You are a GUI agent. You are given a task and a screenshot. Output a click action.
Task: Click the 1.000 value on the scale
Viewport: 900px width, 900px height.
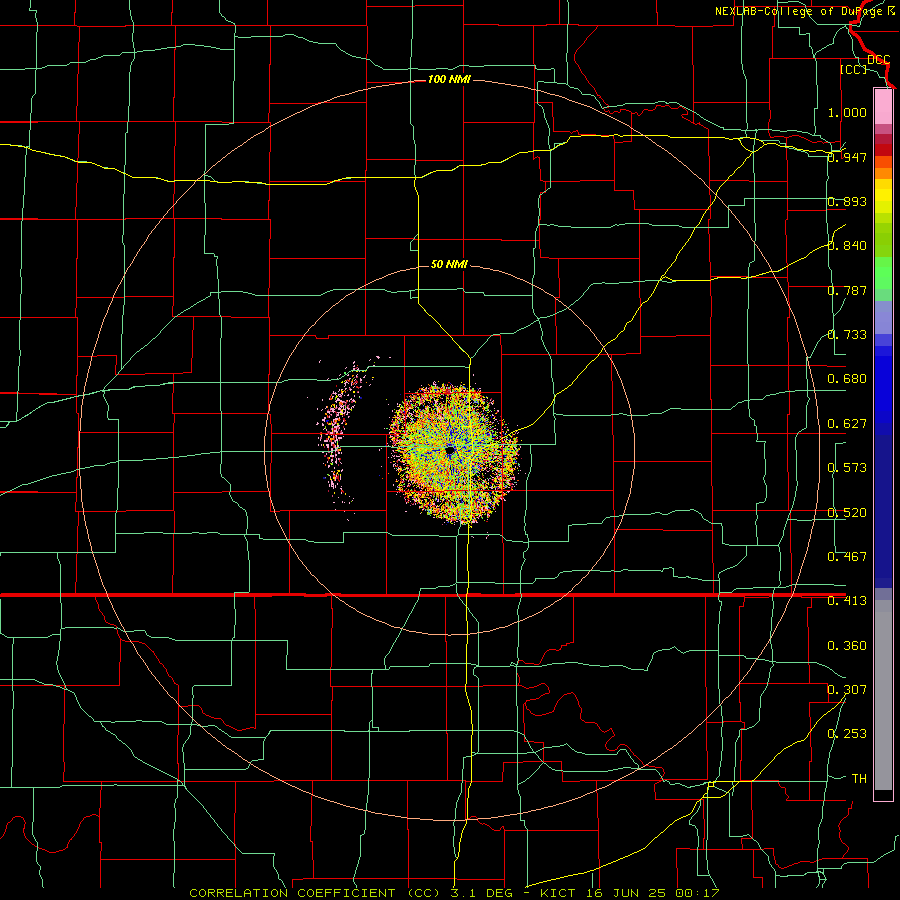pos(847,112)
